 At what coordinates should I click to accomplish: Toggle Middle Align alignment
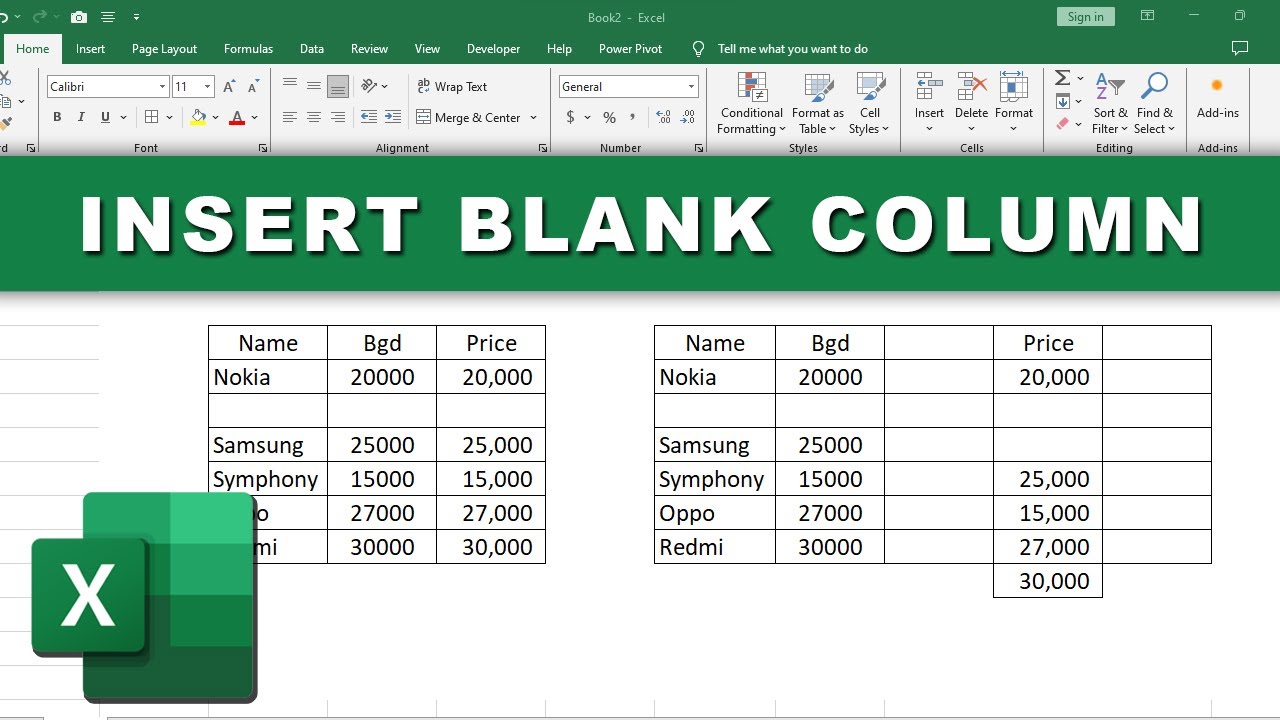[314, 86]
